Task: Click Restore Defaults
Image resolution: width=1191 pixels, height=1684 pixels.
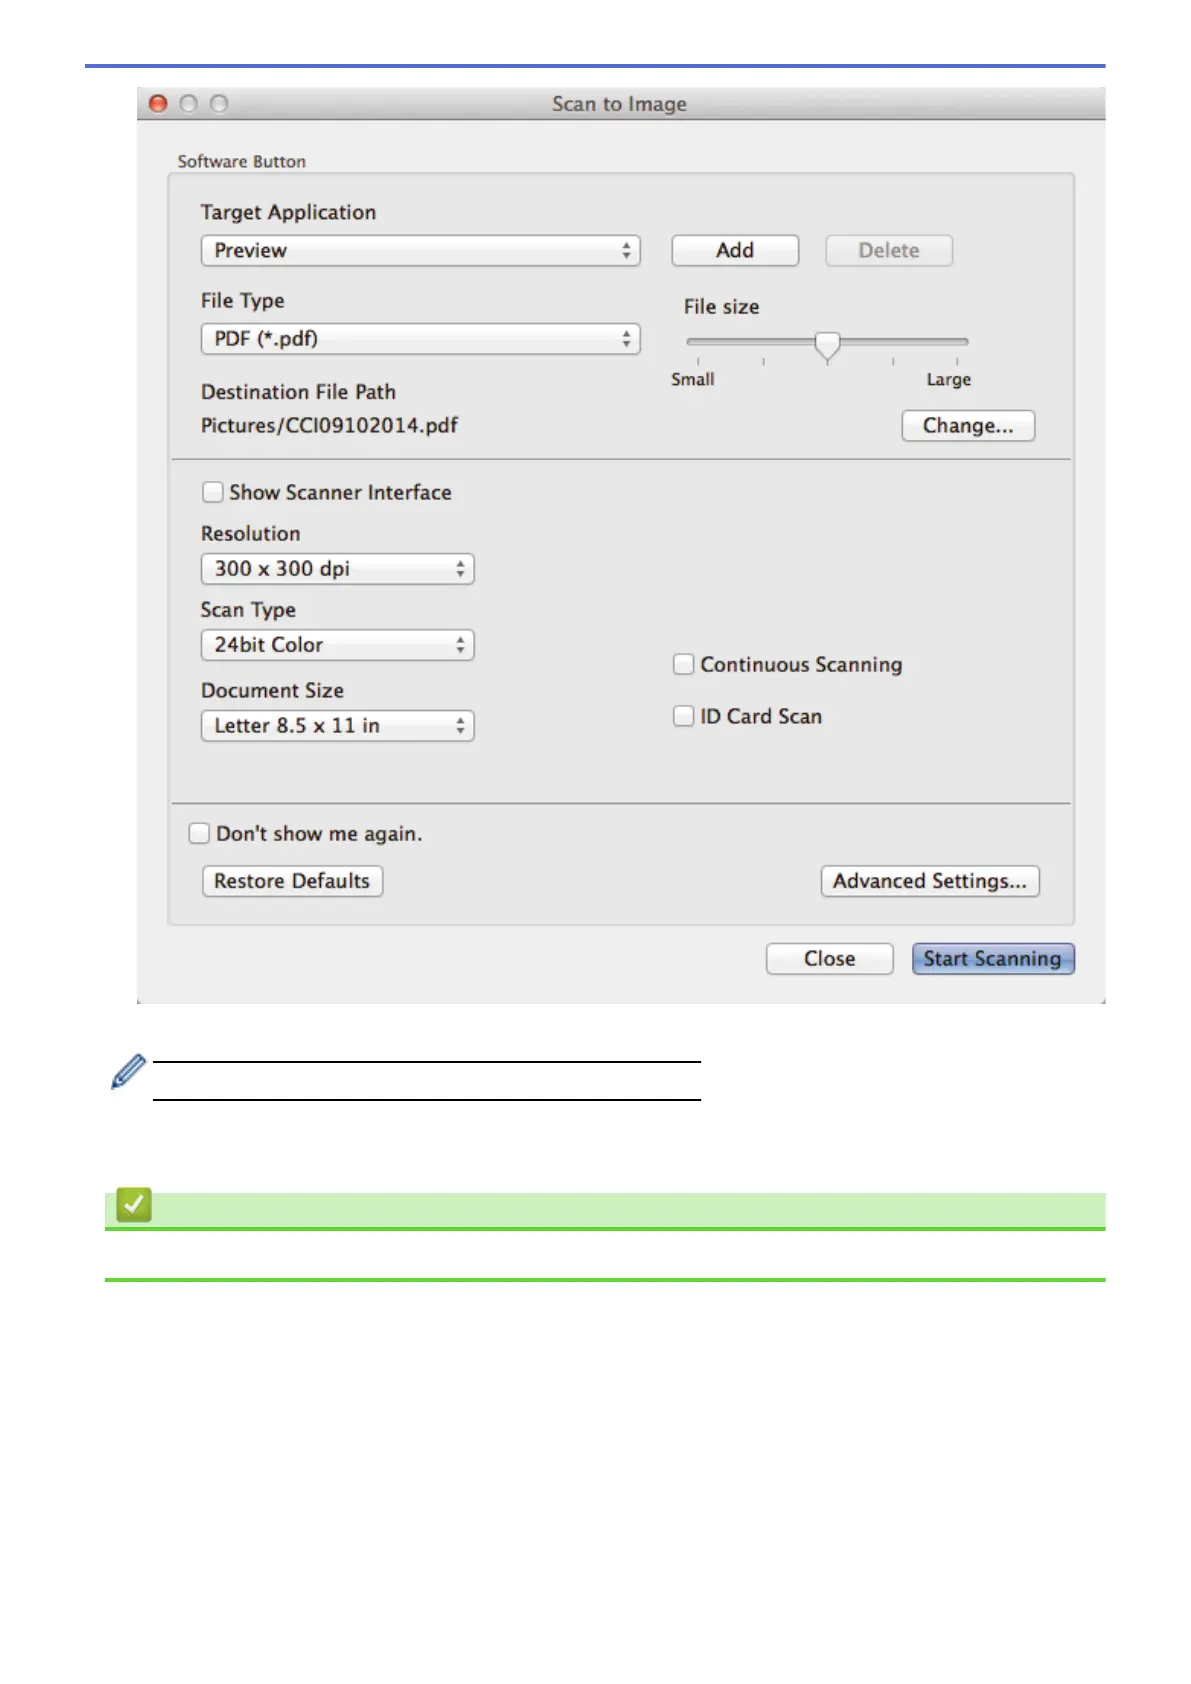Action: click(x=292, y=881)
